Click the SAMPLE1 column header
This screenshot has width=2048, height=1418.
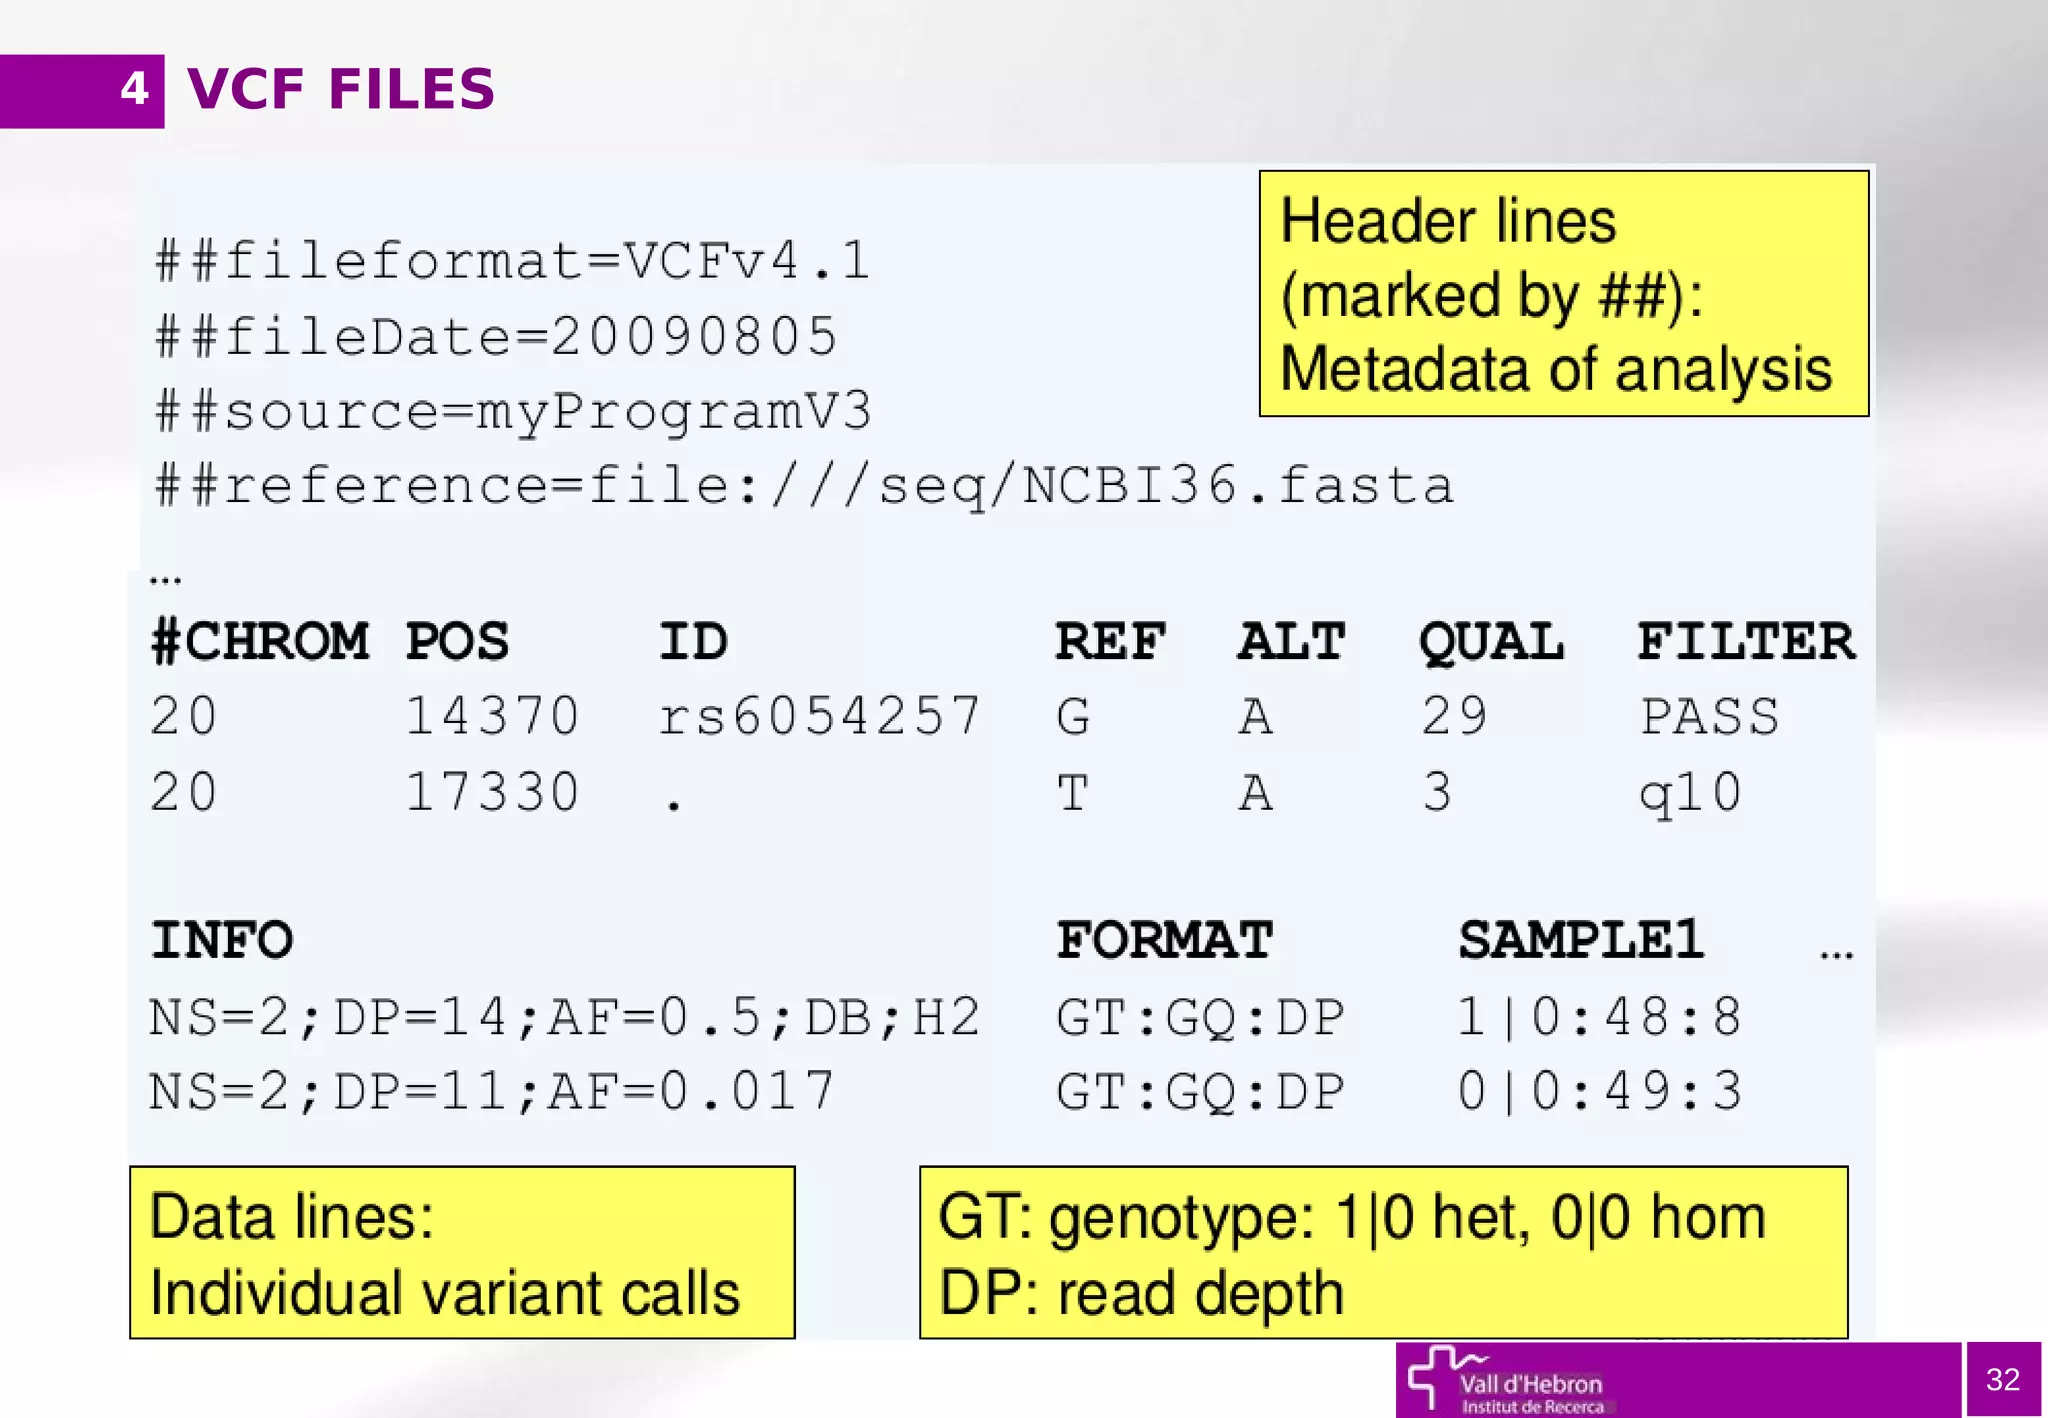[1581, 940]
